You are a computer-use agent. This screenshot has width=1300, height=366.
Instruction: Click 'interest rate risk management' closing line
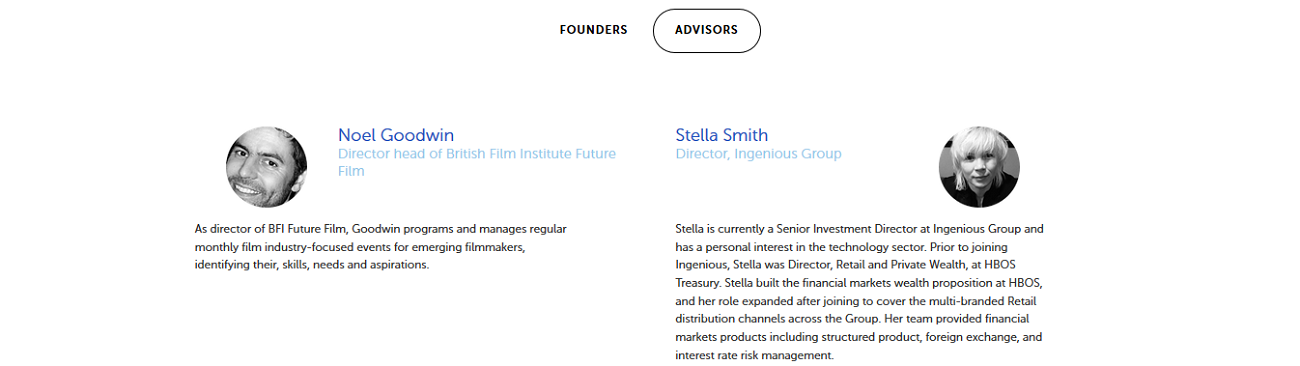[x=754, y=355]
